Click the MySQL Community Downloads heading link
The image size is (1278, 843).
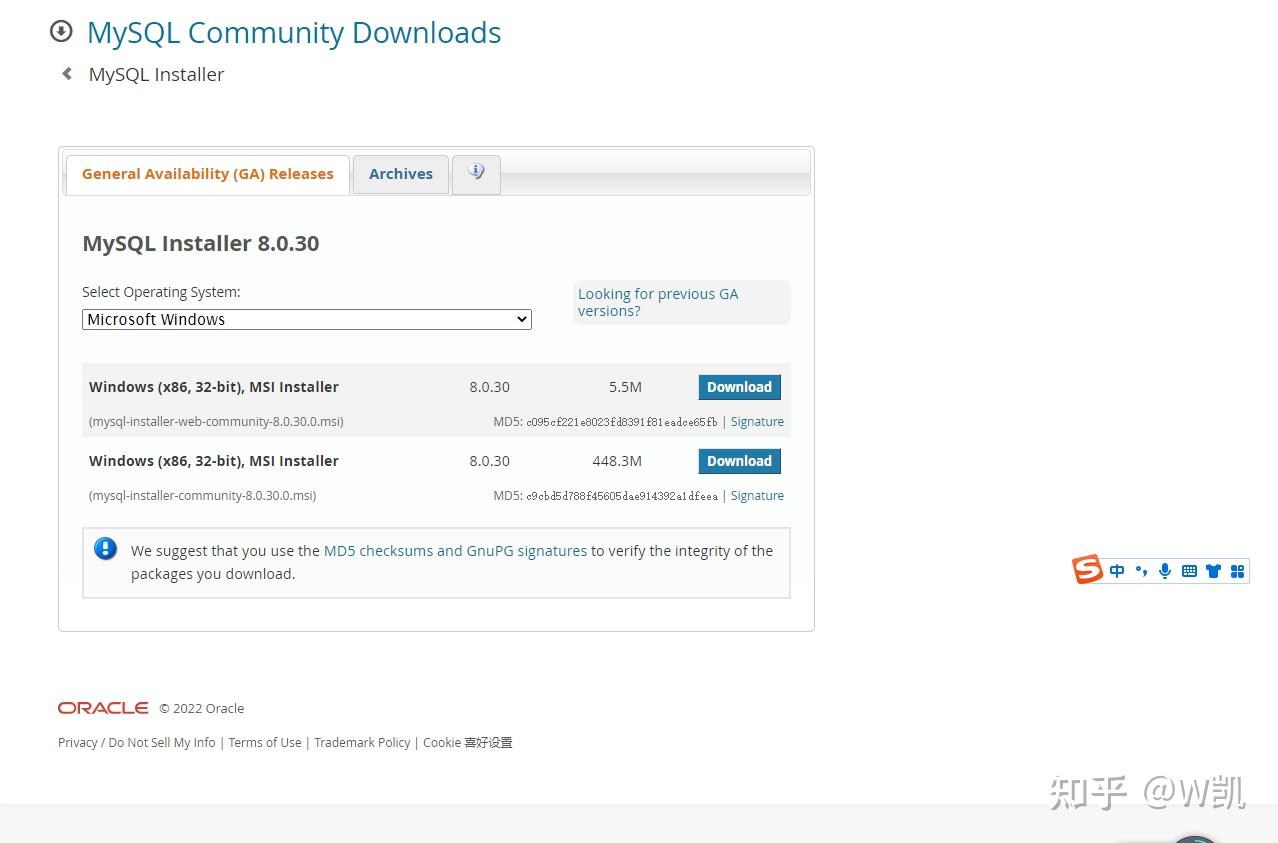coord(294,33)
